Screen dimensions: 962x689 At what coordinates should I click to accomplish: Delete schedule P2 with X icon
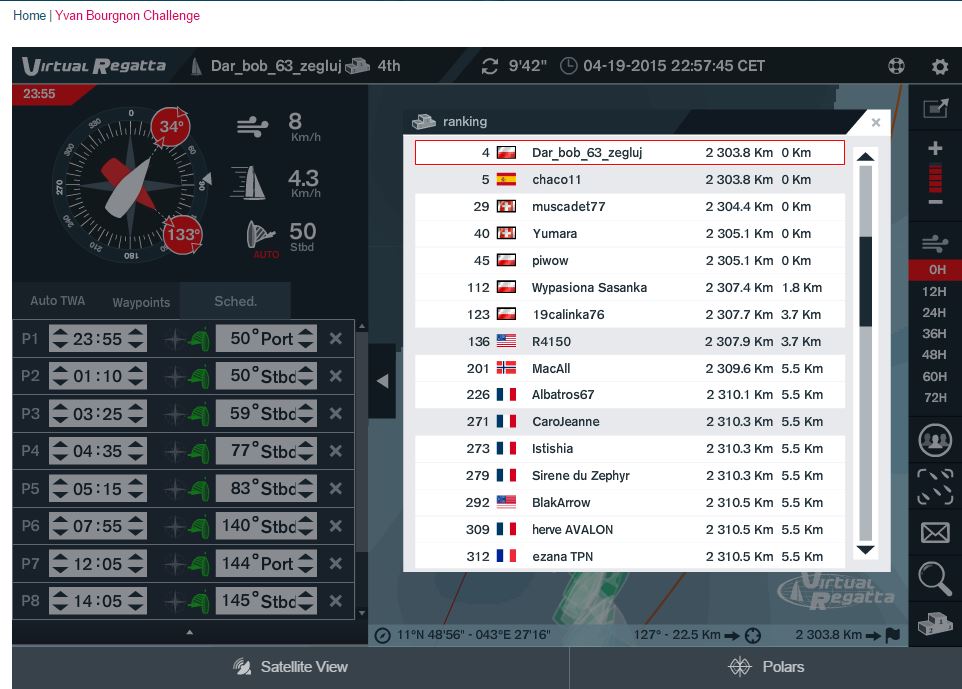coord(336,375)
